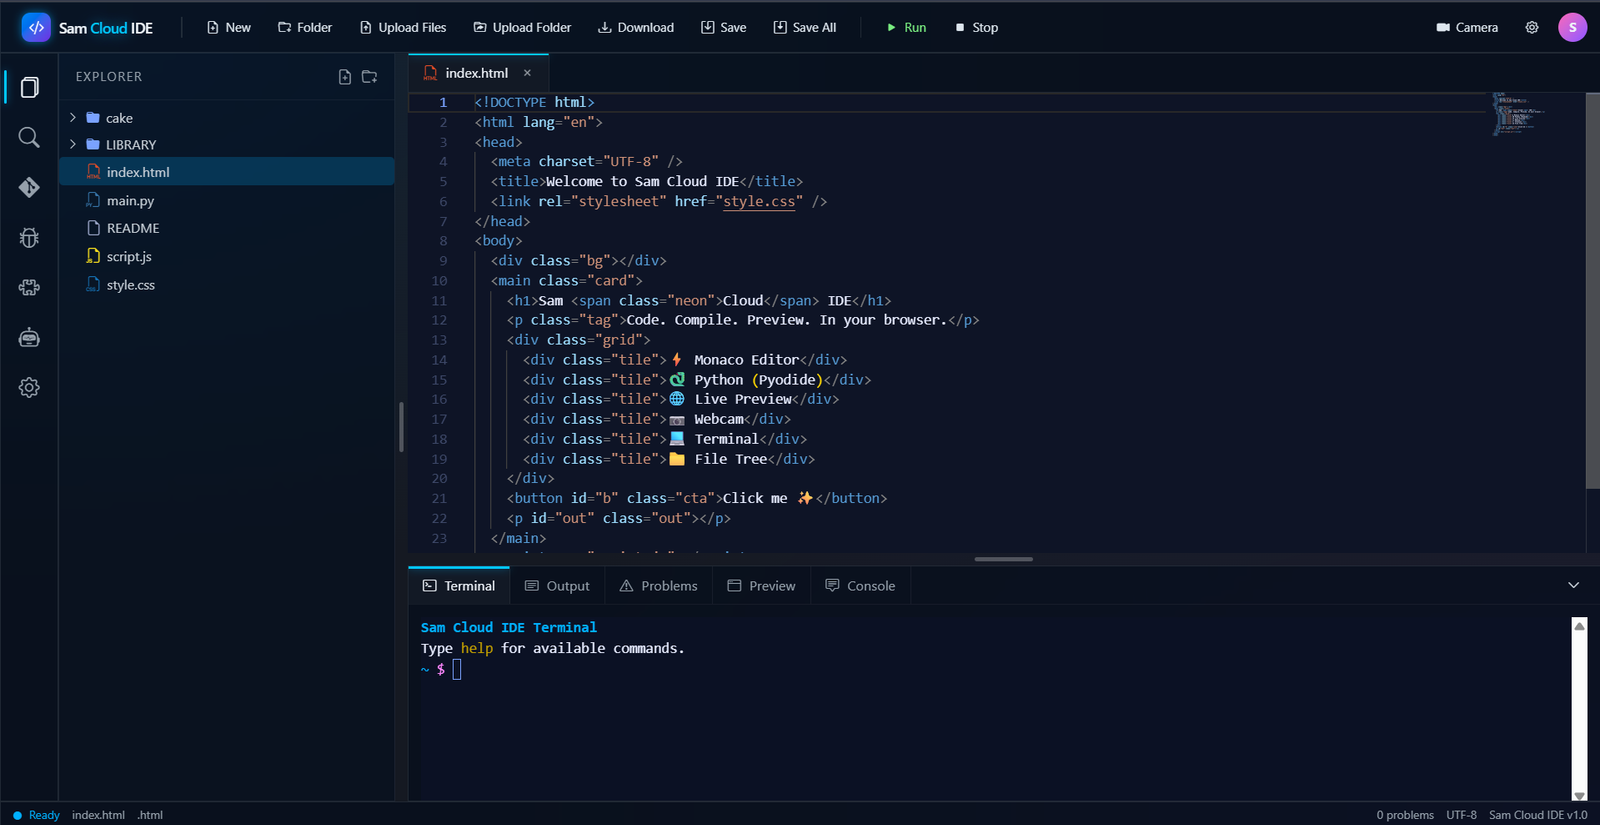Open the user avatar S
This screenshot has width=1600, height=825.
[x=1572, y=27]
